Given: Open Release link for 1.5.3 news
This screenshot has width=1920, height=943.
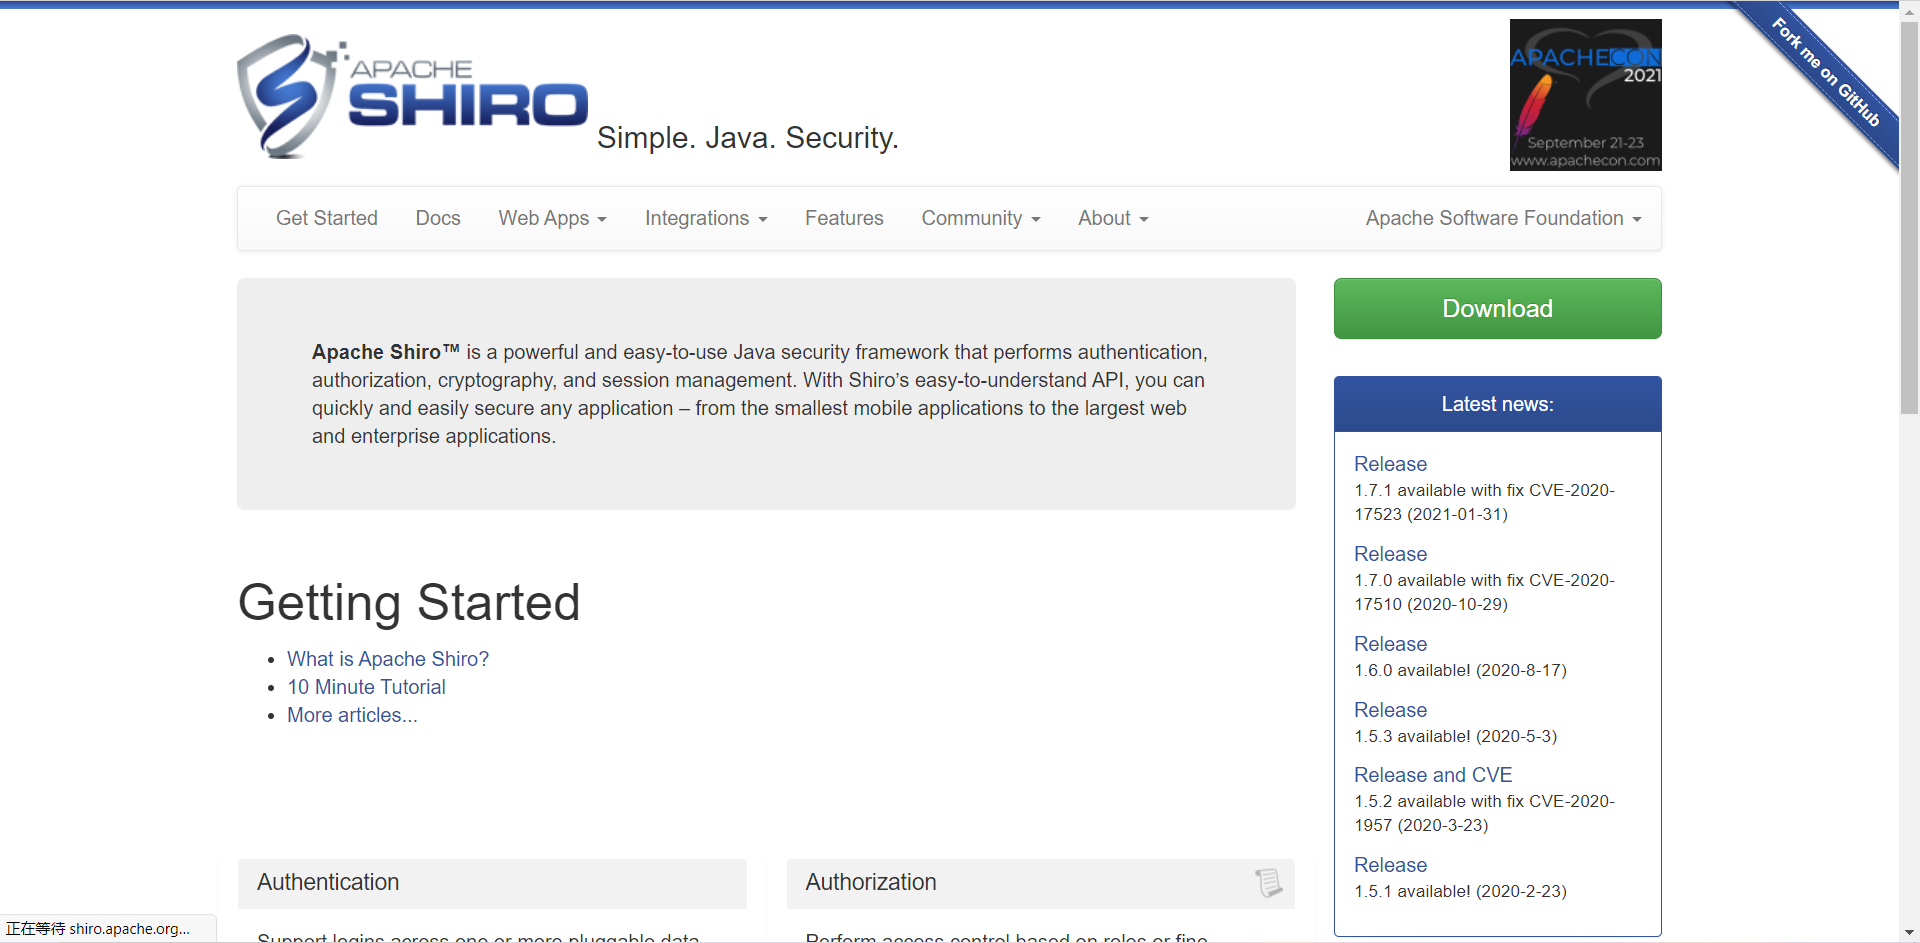Looking at the screenshot, I should coord(1390,710).
